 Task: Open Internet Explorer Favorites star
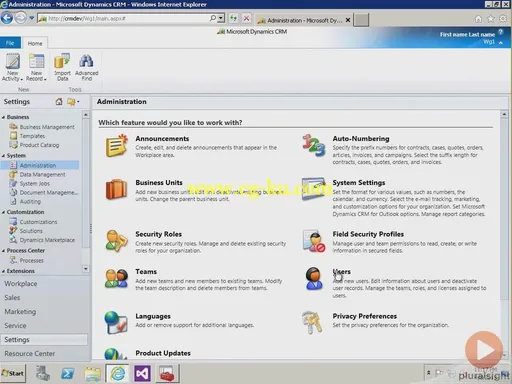[491, 19]
